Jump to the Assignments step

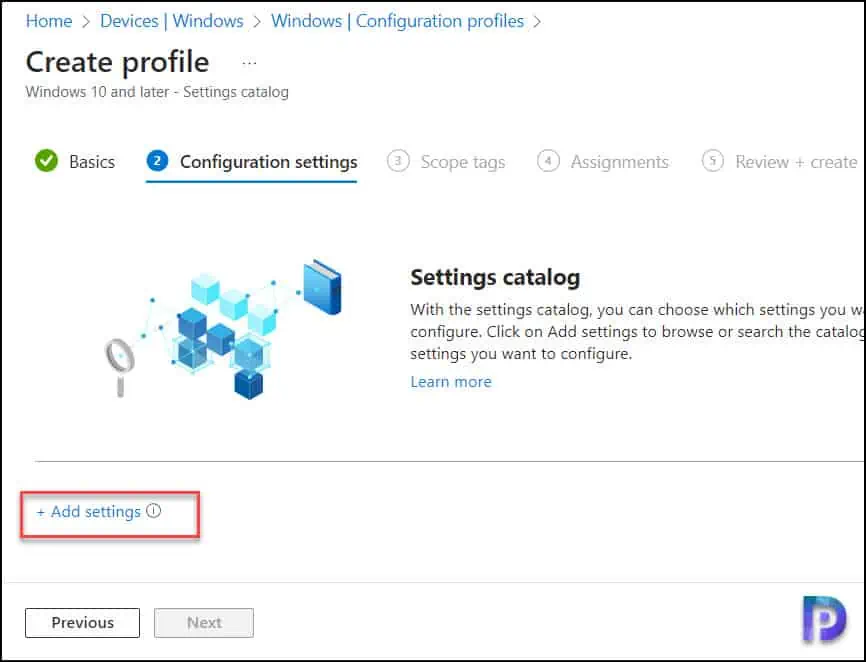tap(603, 162)
